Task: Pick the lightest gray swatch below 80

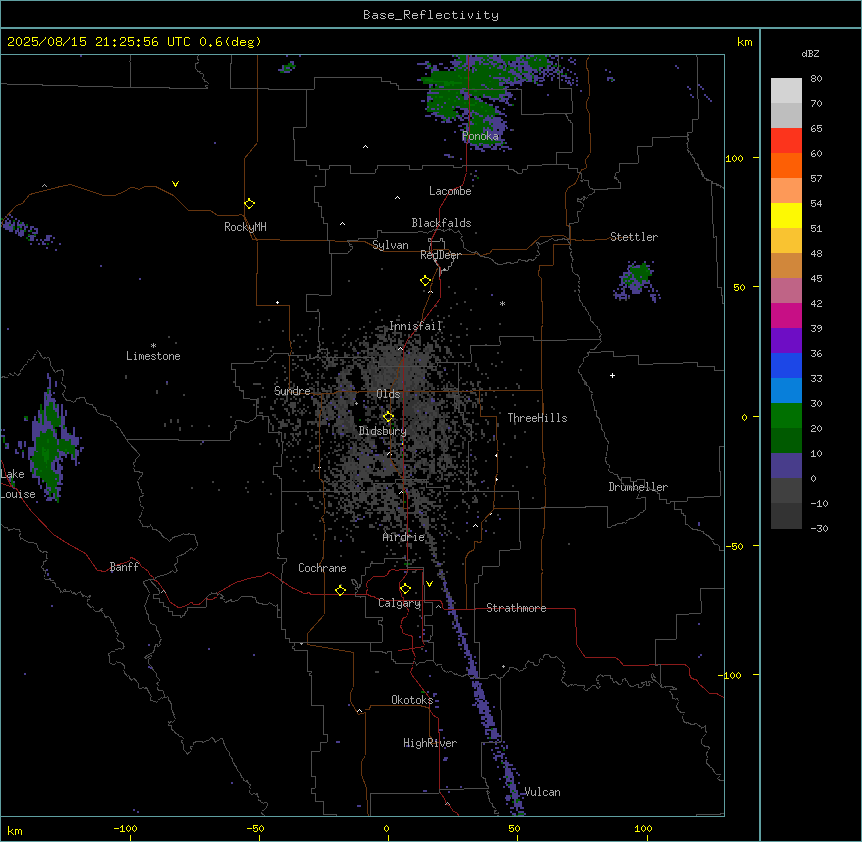Action: (786, 91)
